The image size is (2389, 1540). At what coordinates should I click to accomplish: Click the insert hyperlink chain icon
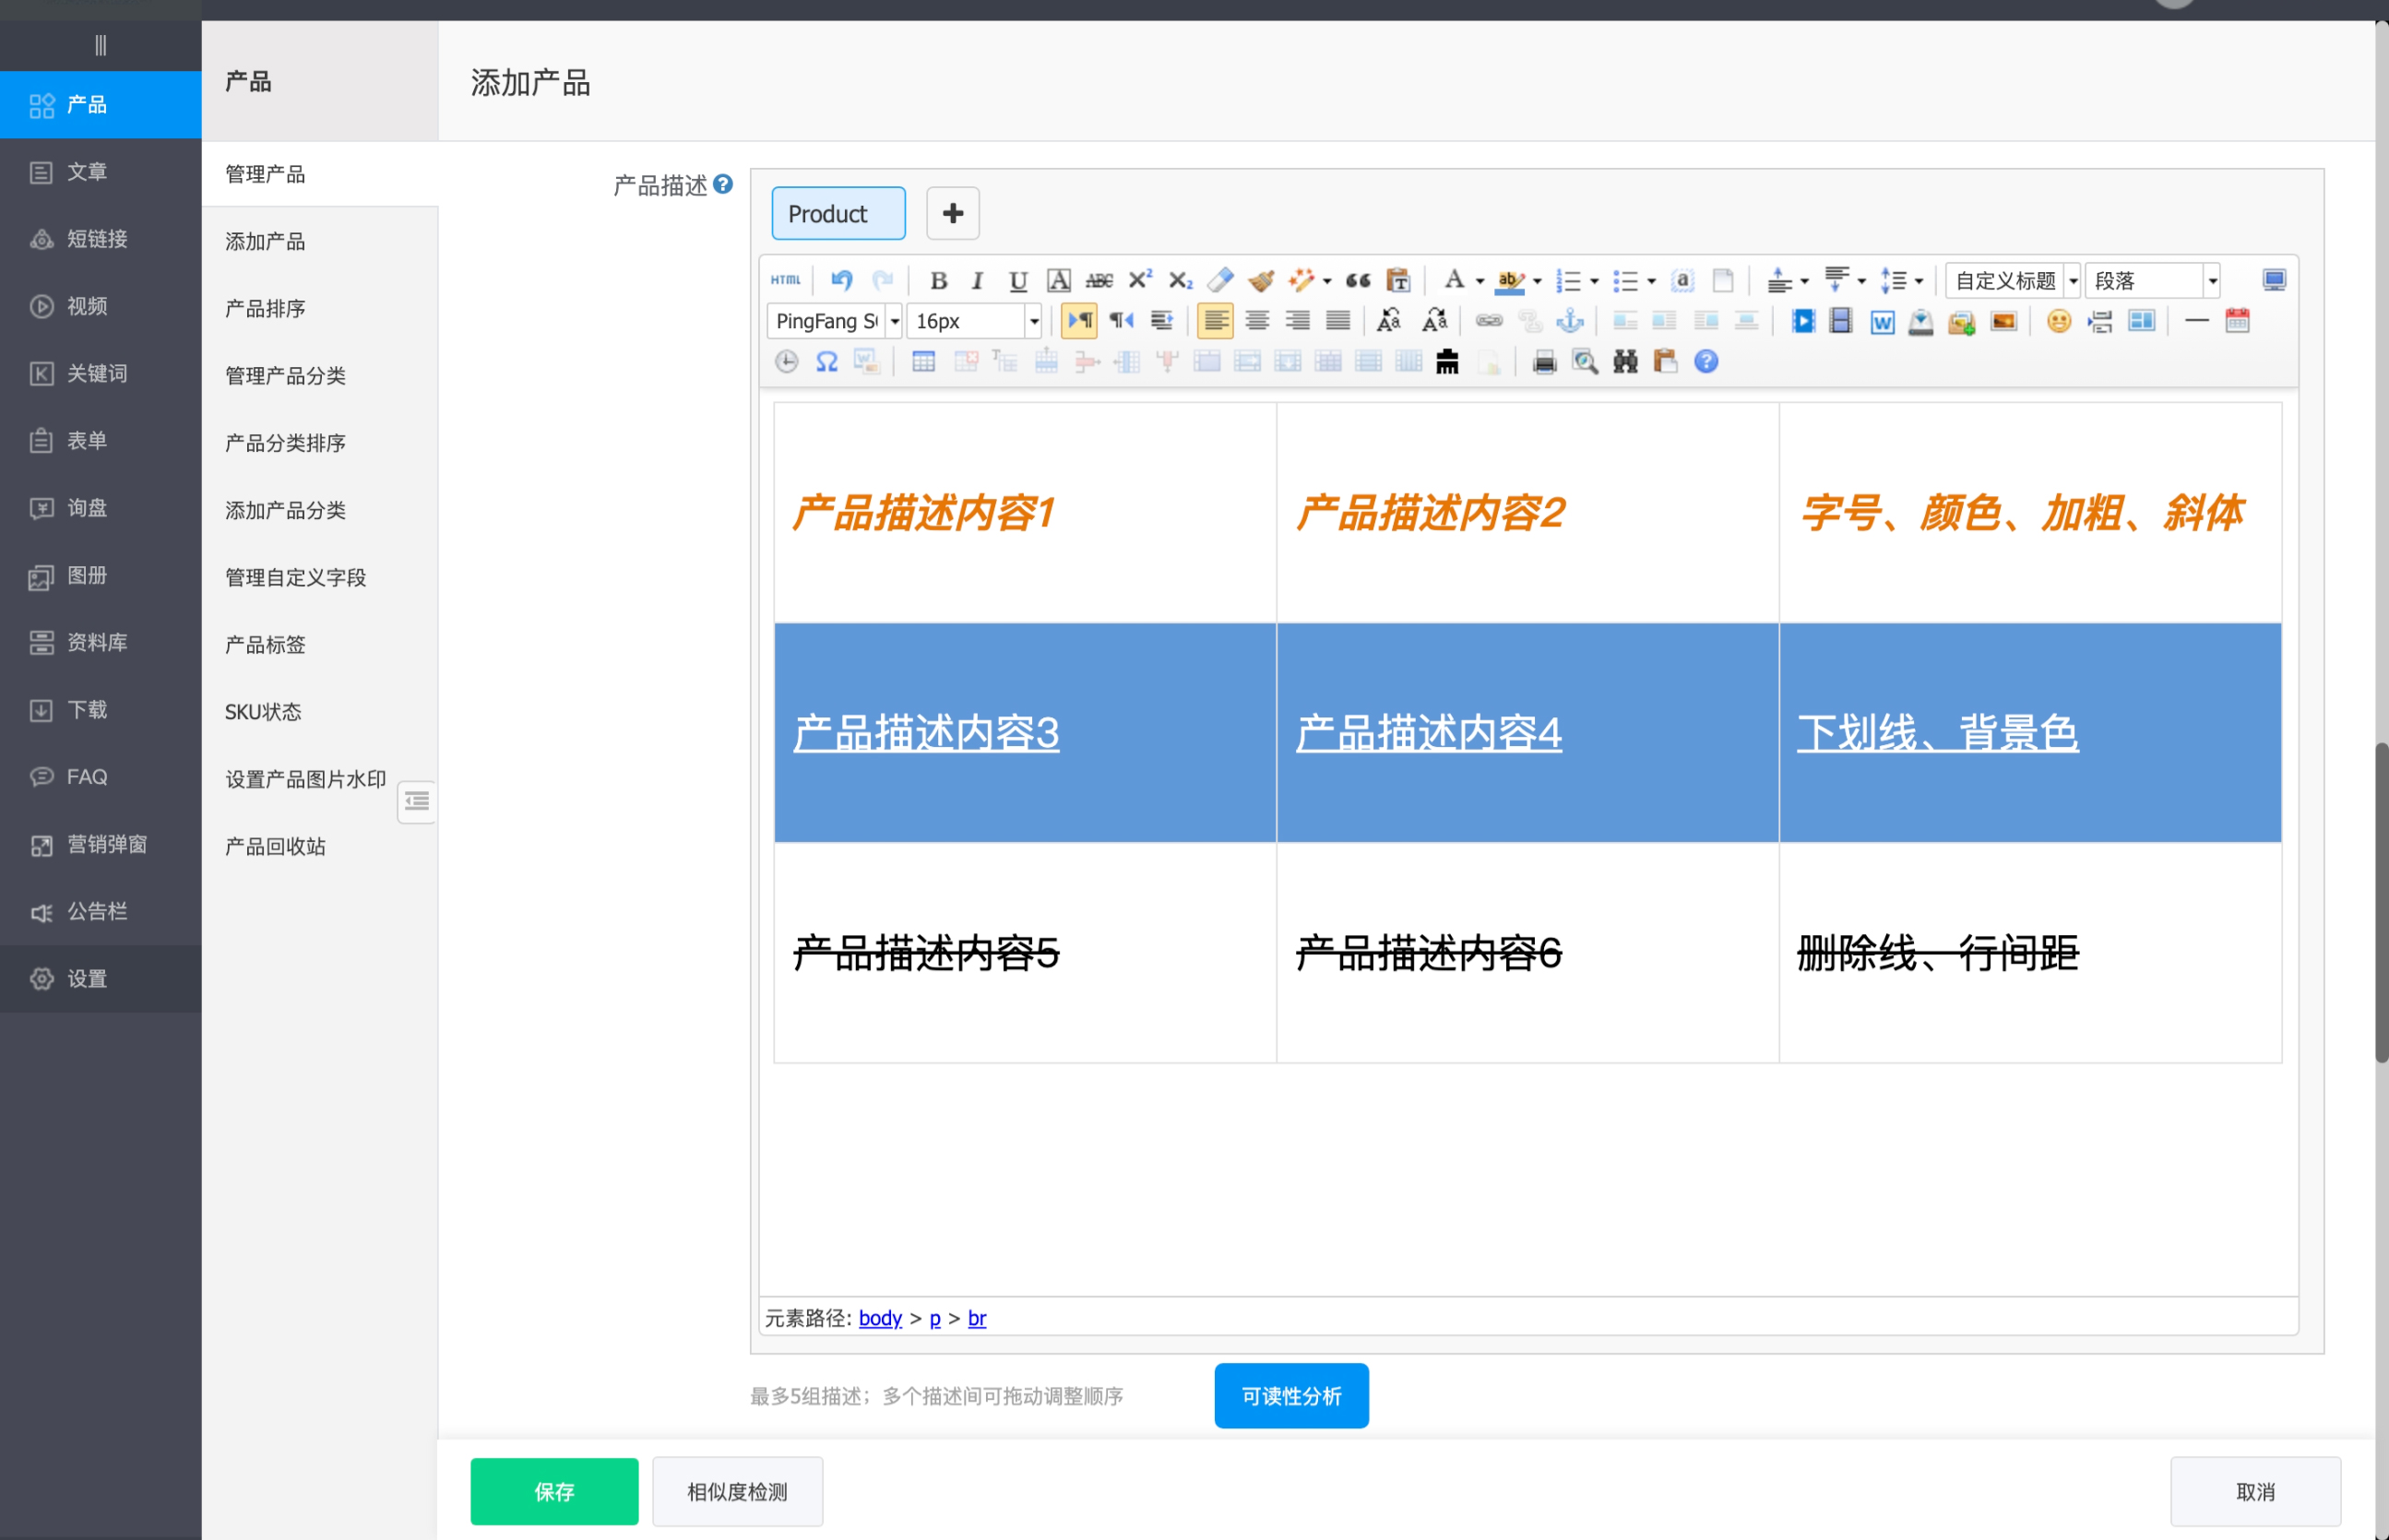tap(1488, 321)
